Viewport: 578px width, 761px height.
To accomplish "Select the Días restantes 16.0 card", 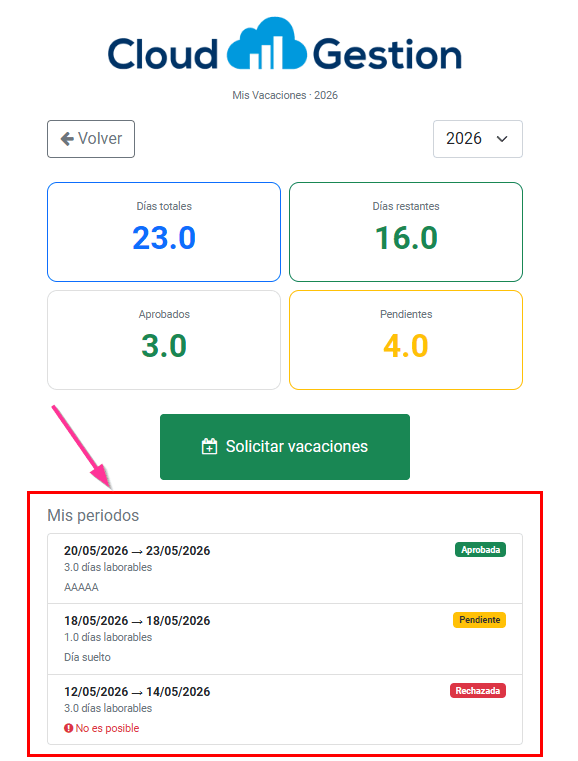I will coord(406,232).
